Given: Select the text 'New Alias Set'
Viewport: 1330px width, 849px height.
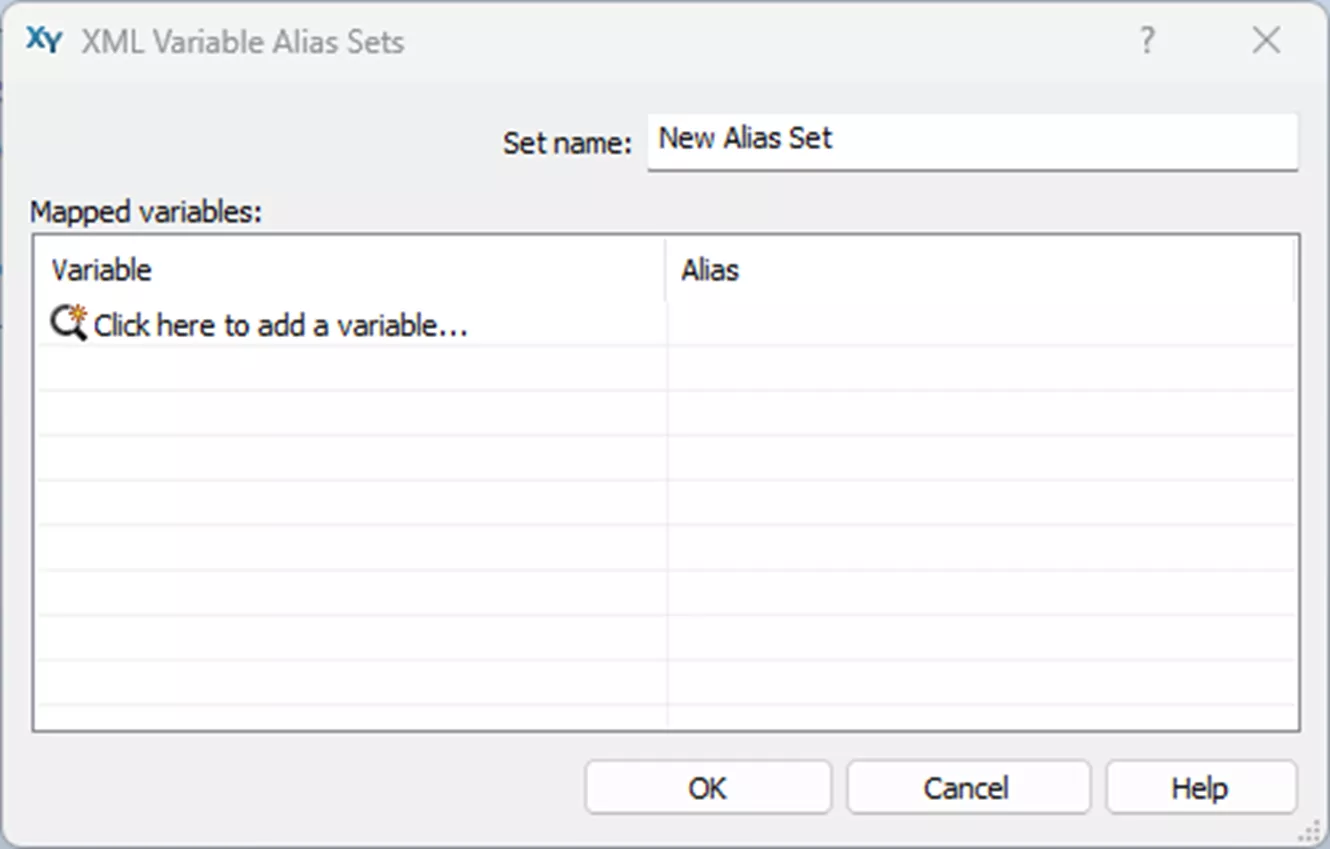Looking at the screenshot, I should coord(744,138).
